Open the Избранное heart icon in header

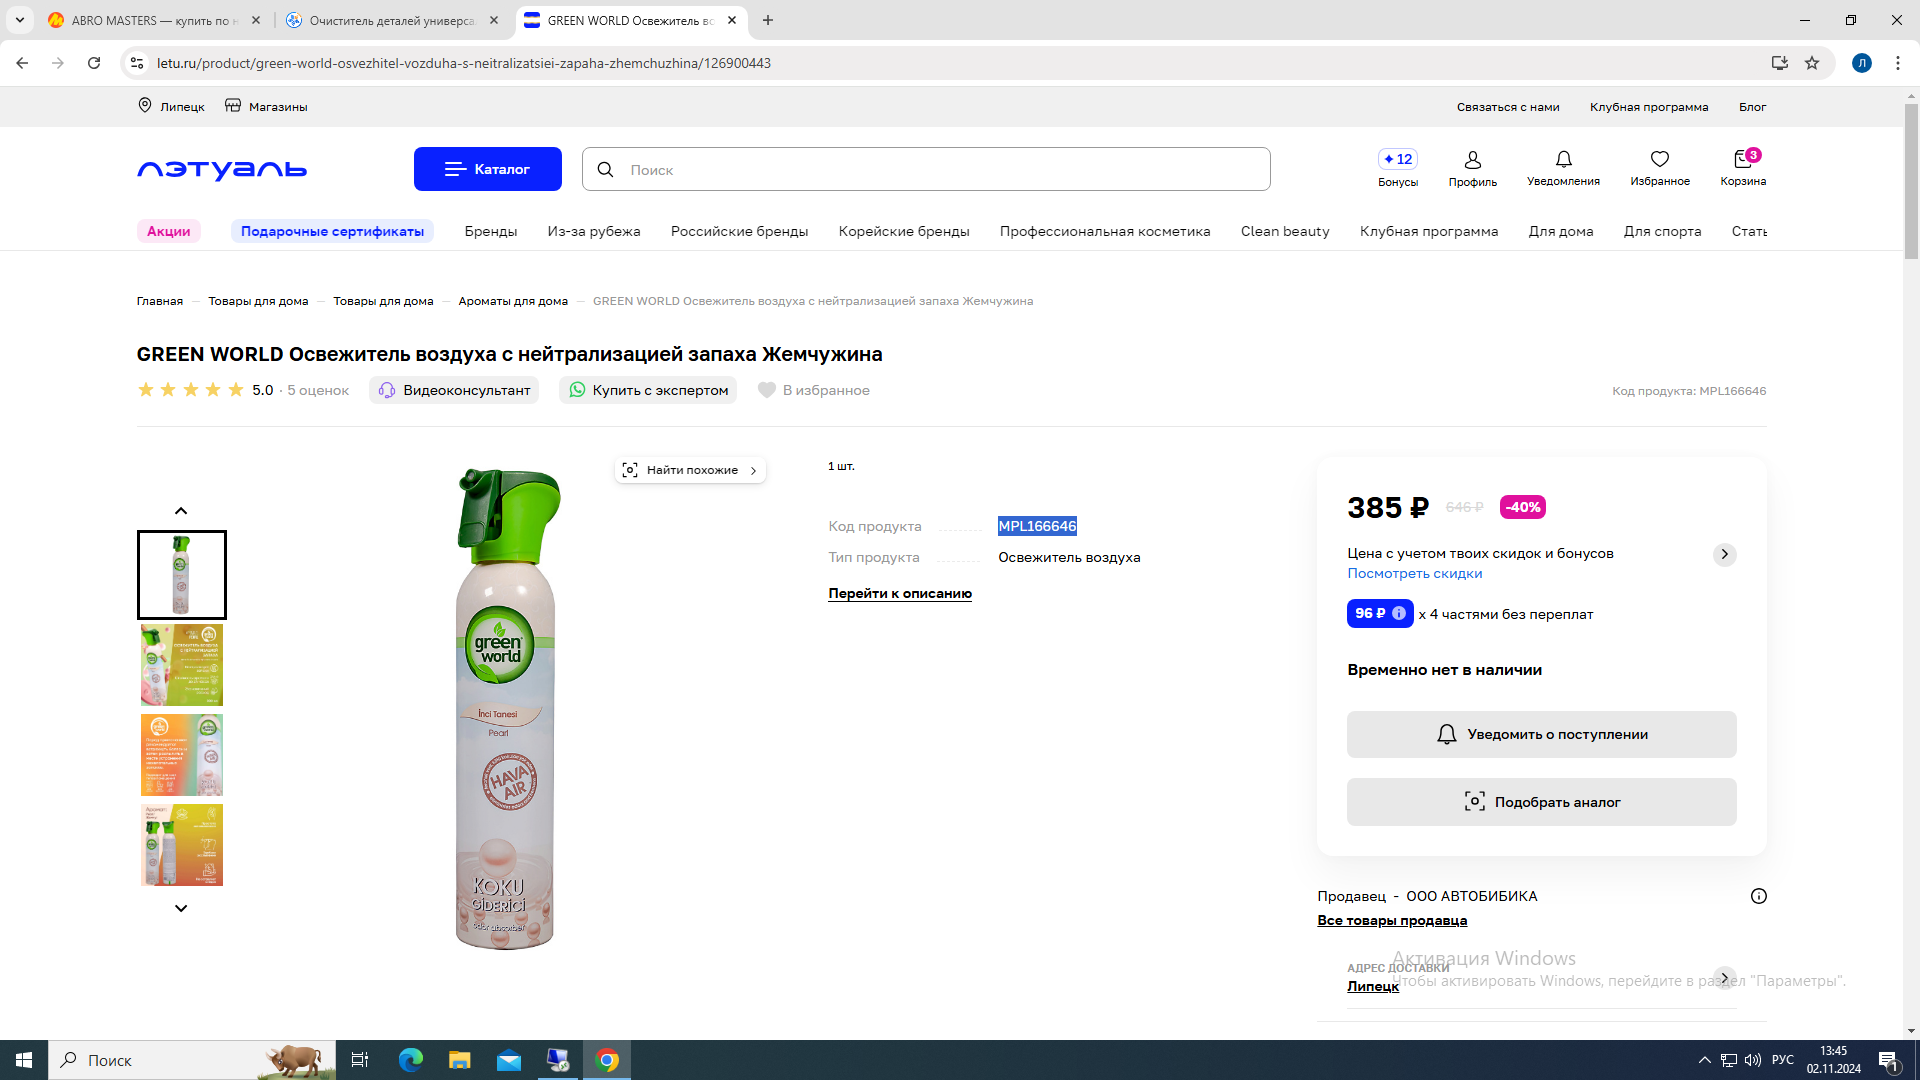tap(1660, 159)
